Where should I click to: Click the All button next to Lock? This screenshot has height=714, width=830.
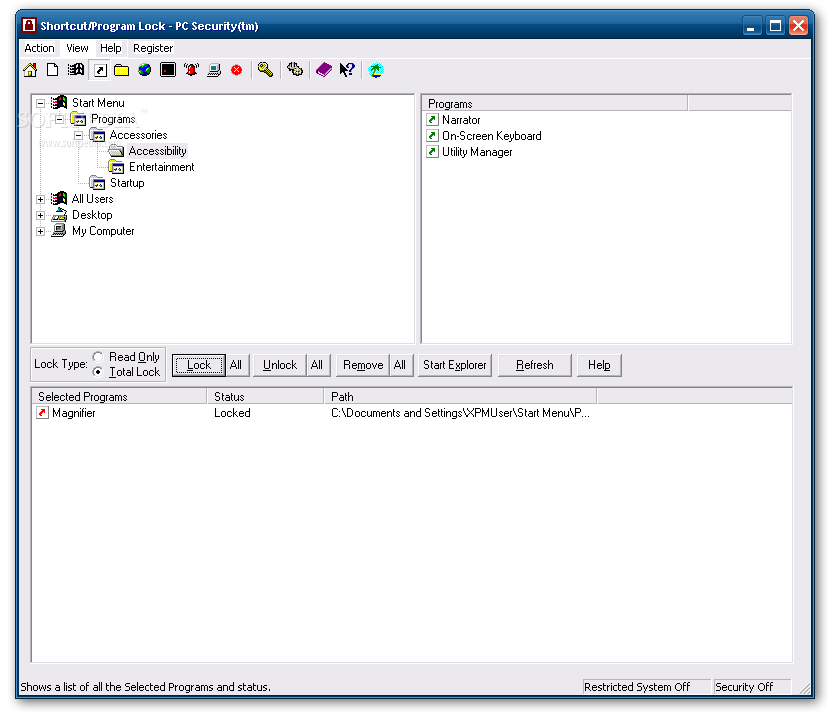click(236, 365)
